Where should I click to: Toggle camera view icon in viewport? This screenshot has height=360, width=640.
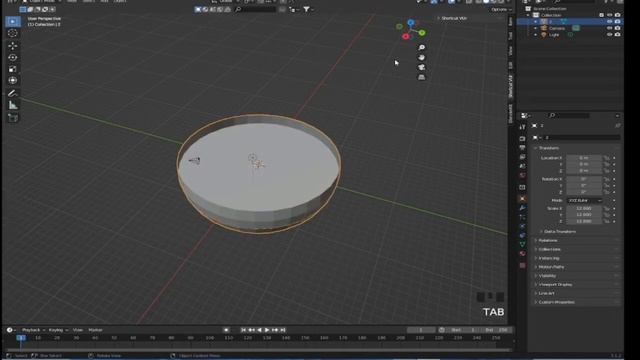tap(422, 67)
